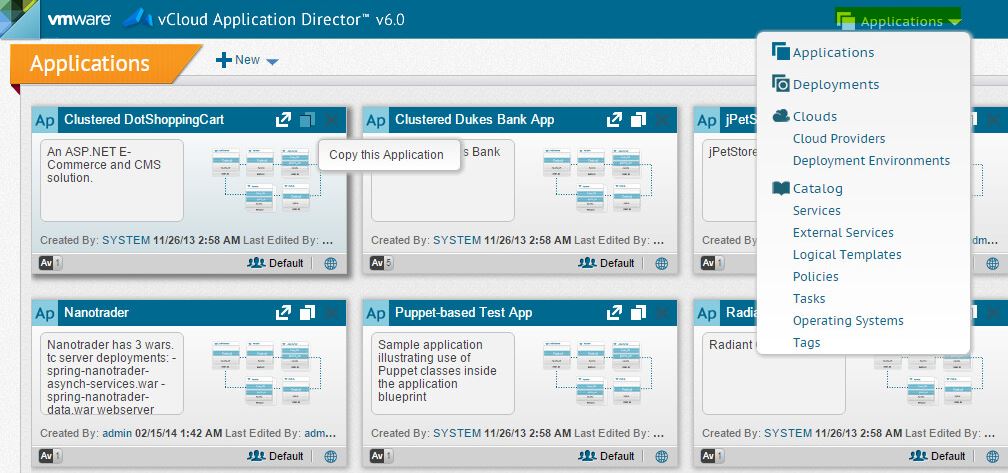The image size is (1008, 473).
Task: Click Av version badge on Puppet-based Test App
Action: pyautogui.click(x=381, y=456)
